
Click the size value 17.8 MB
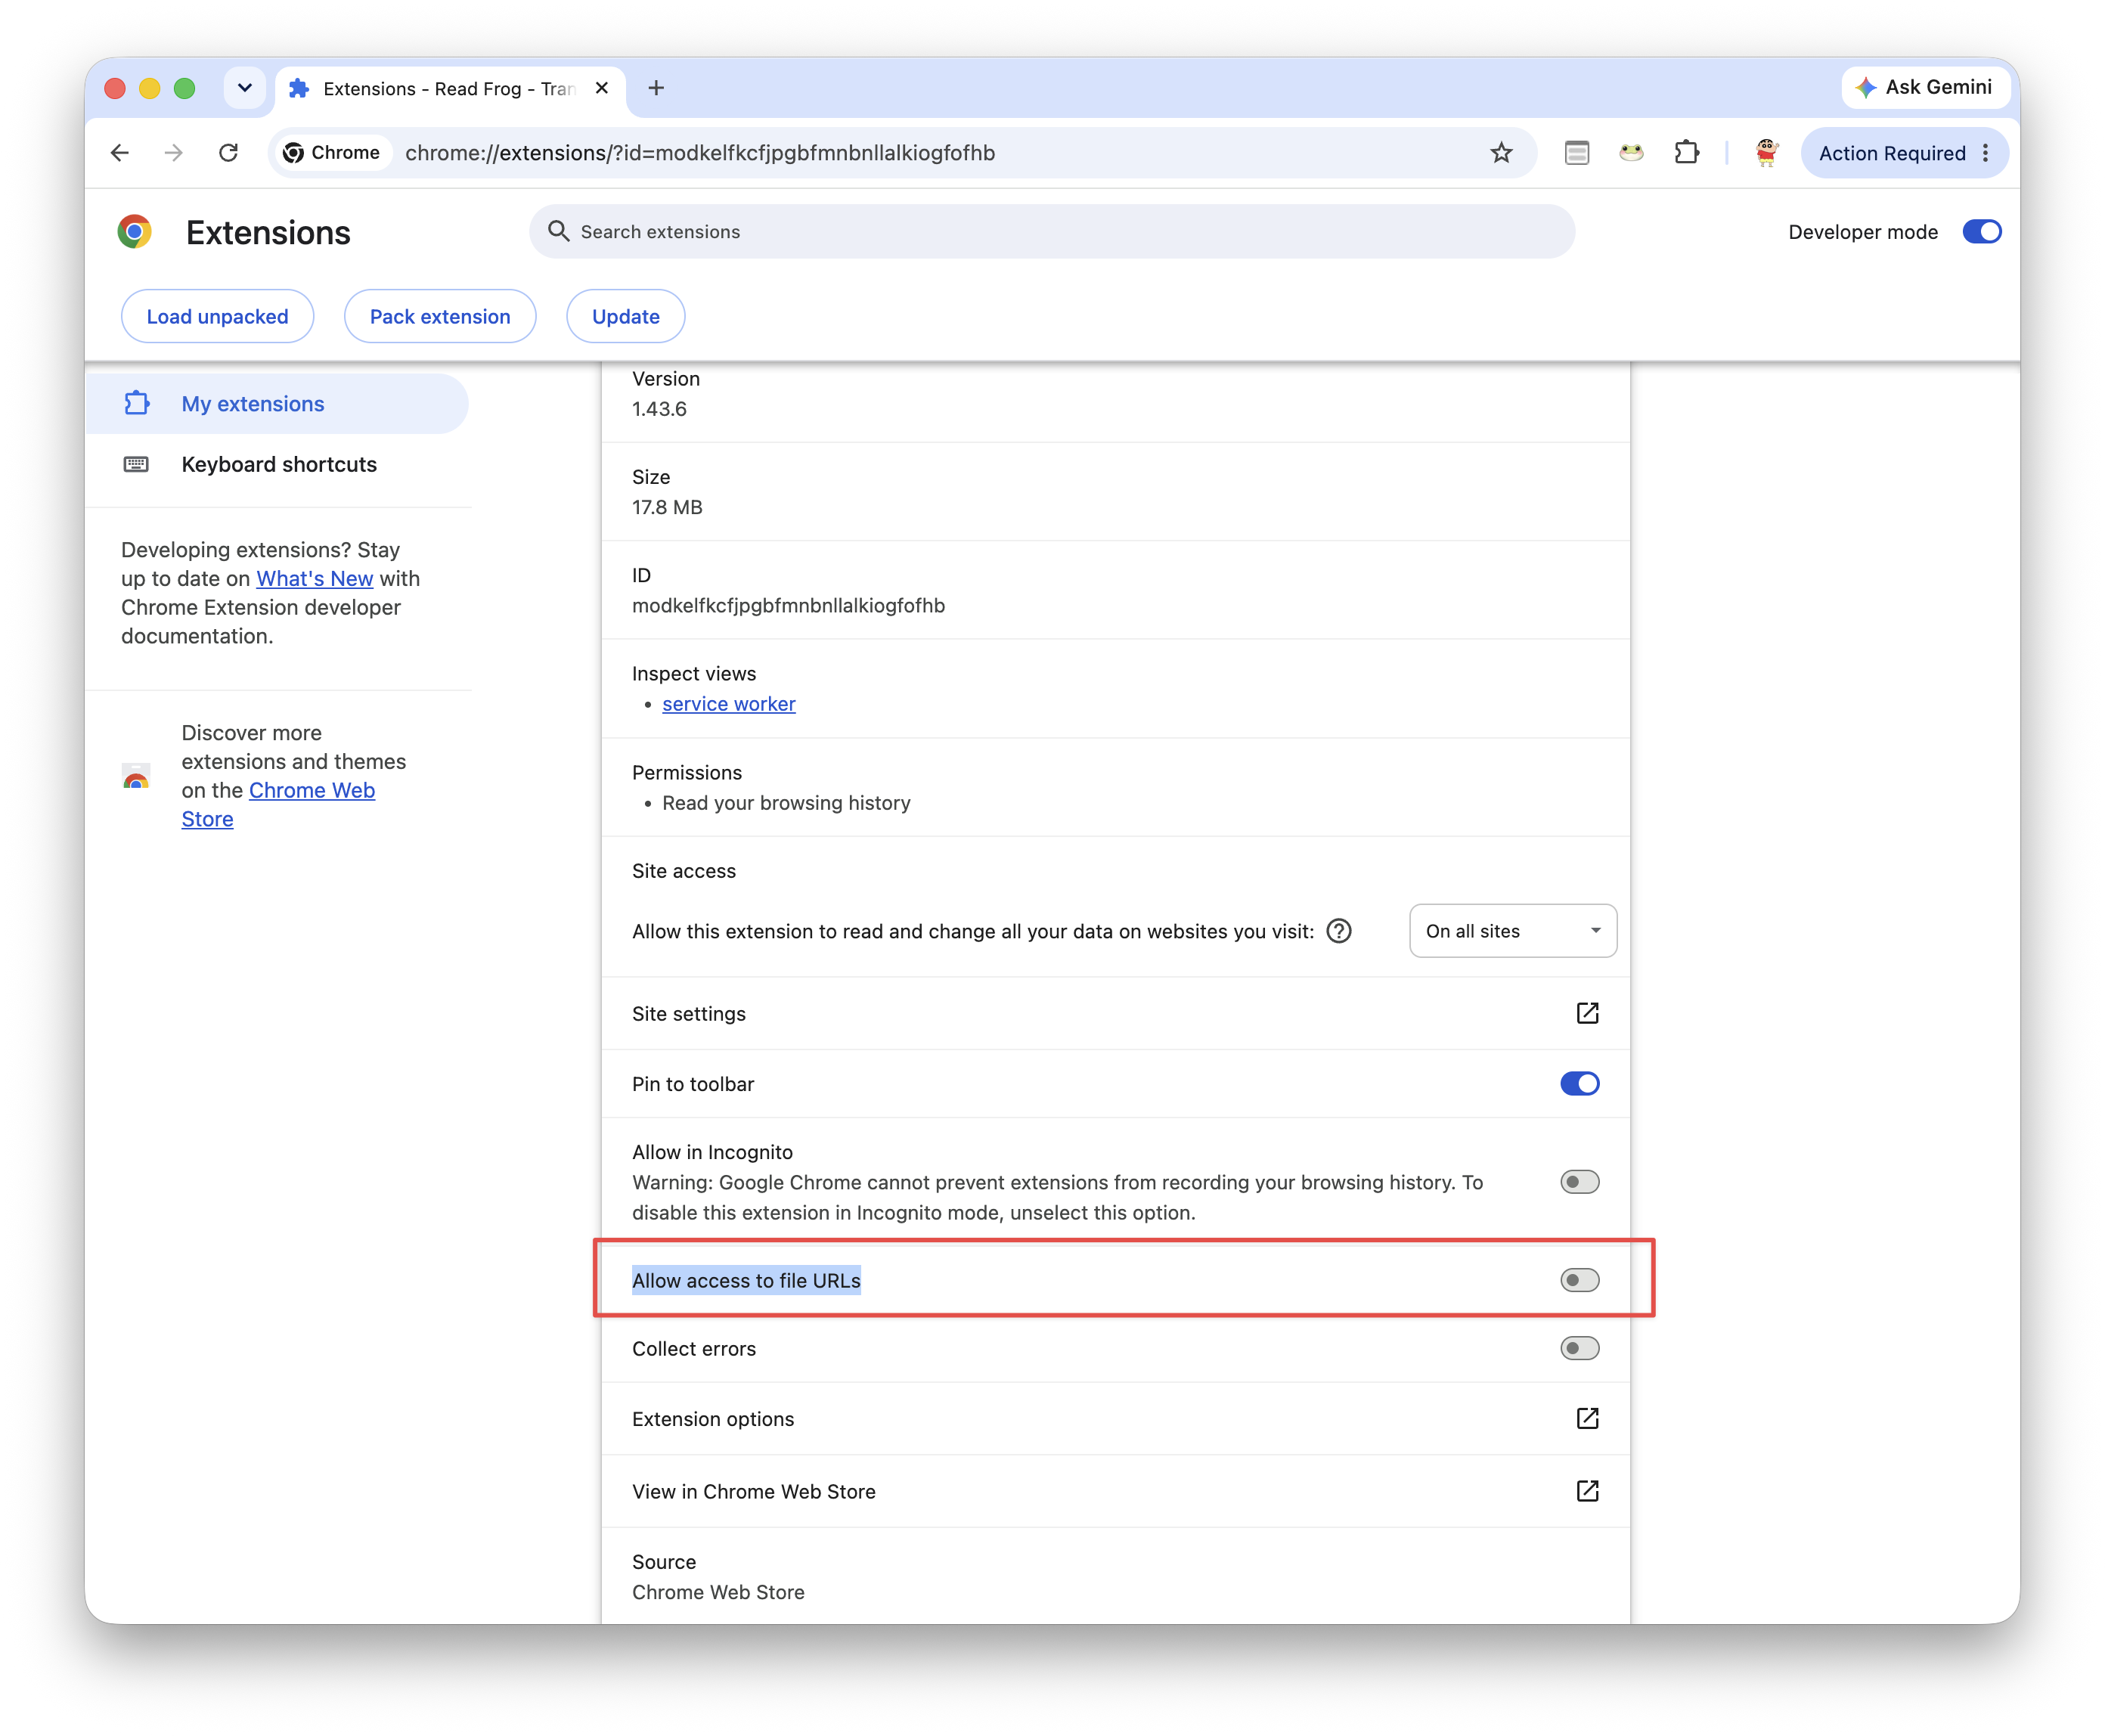pyautogui.click(x=667, y=507)
